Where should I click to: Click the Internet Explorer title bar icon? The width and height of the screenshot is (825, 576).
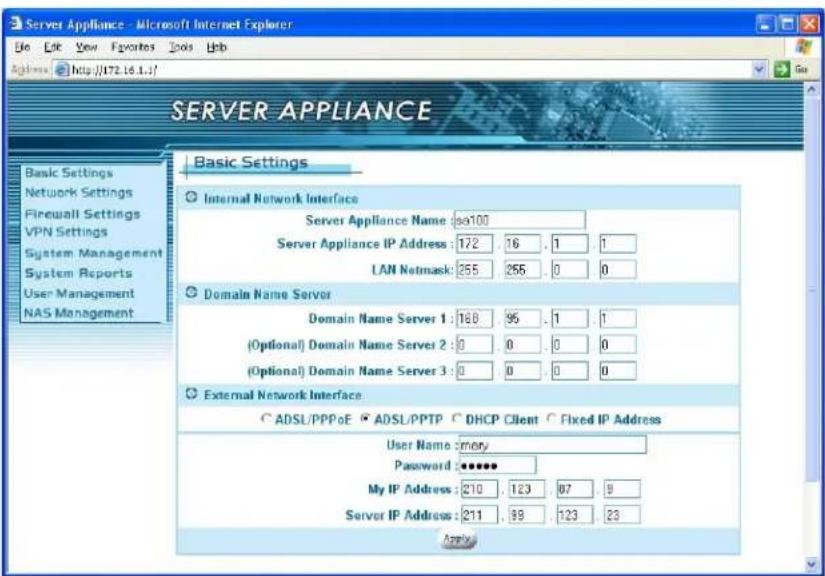16,24
